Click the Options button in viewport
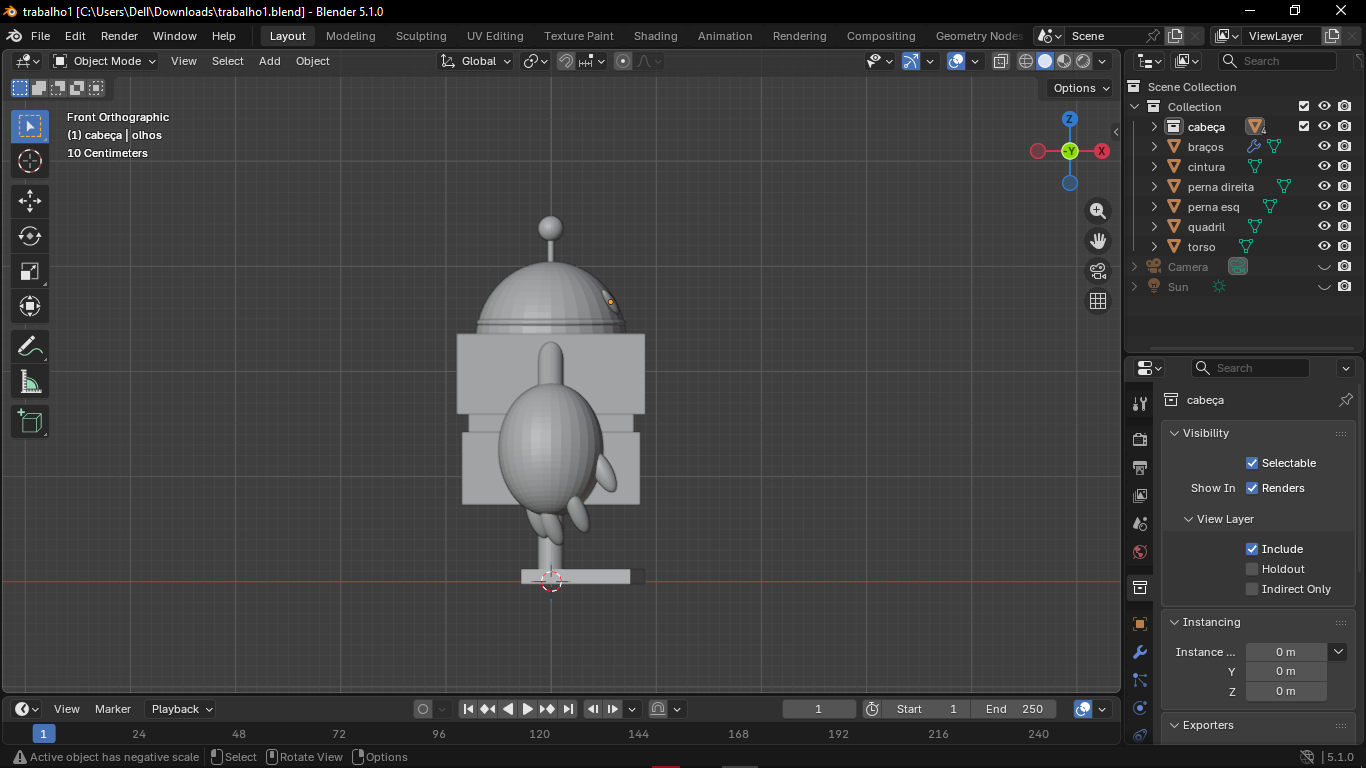 [x=1081, y=88]
